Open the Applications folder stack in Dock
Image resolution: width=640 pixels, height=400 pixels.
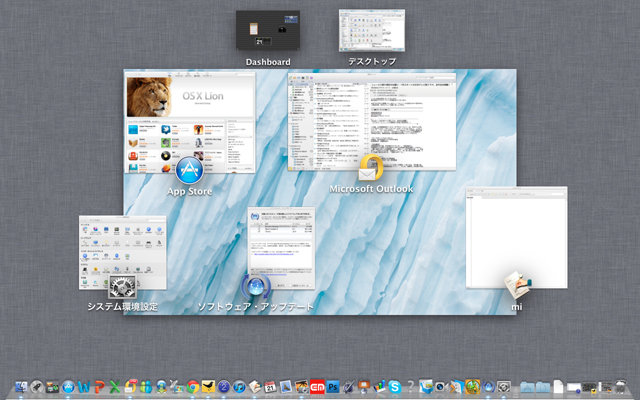(x=527, y=387)
